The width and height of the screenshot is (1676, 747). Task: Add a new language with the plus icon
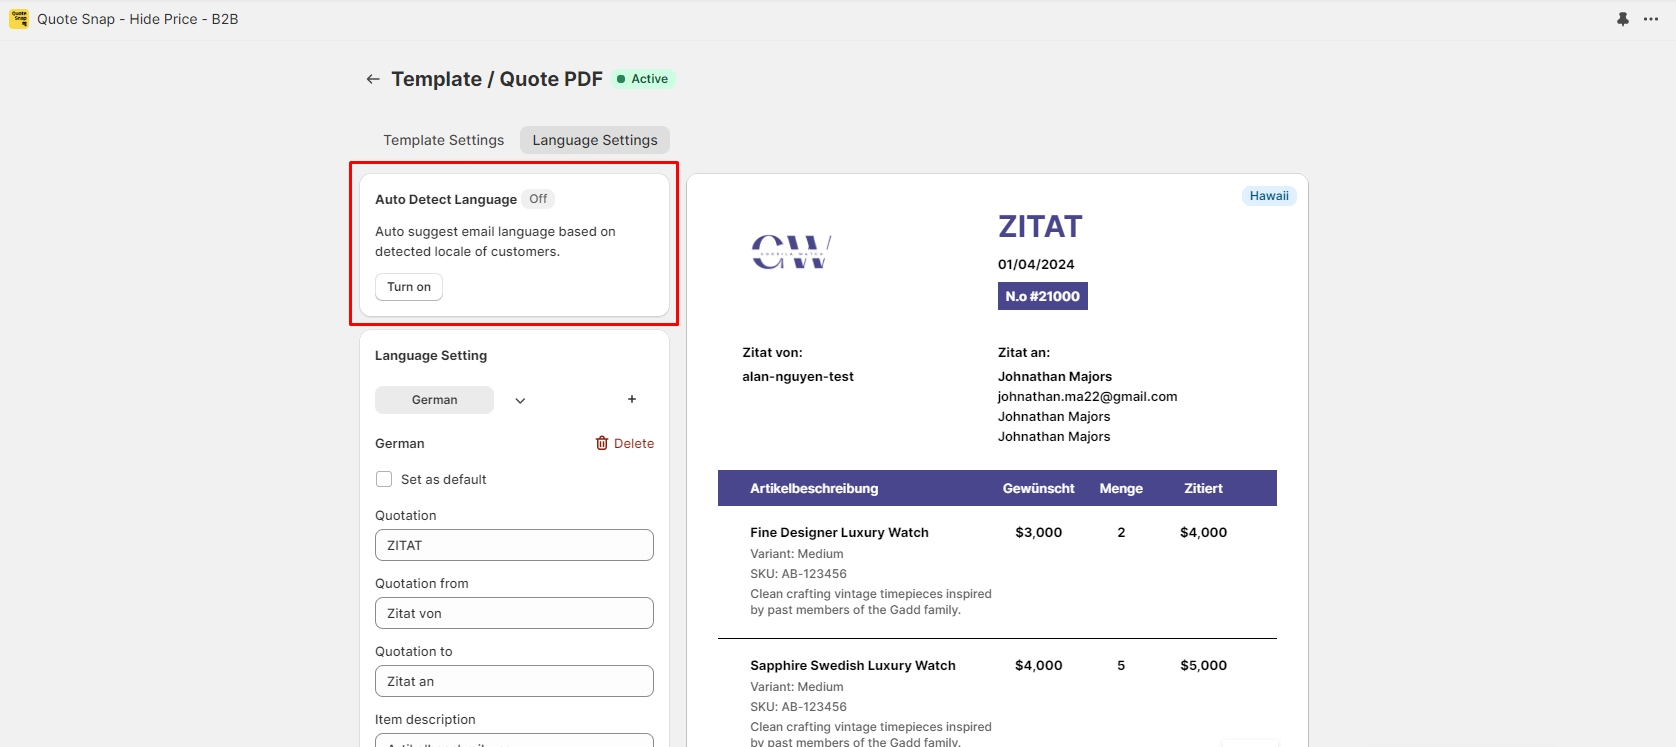click(x=632, y=399)
